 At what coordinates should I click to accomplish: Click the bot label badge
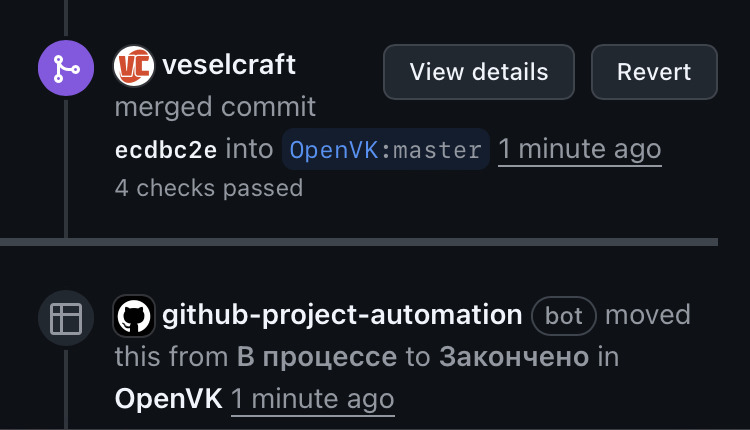click(564, 316)
